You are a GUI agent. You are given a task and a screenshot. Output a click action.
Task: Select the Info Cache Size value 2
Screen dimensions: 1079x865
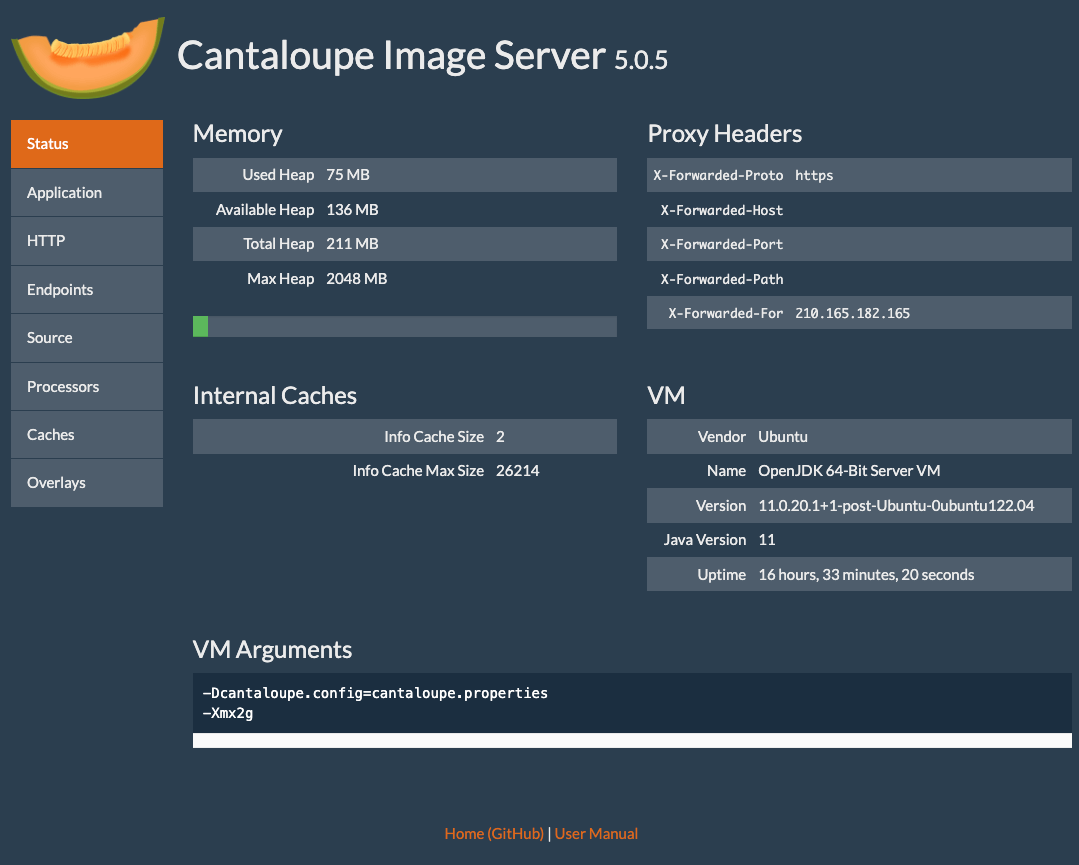pyautogui.click(x=500, y=437)
